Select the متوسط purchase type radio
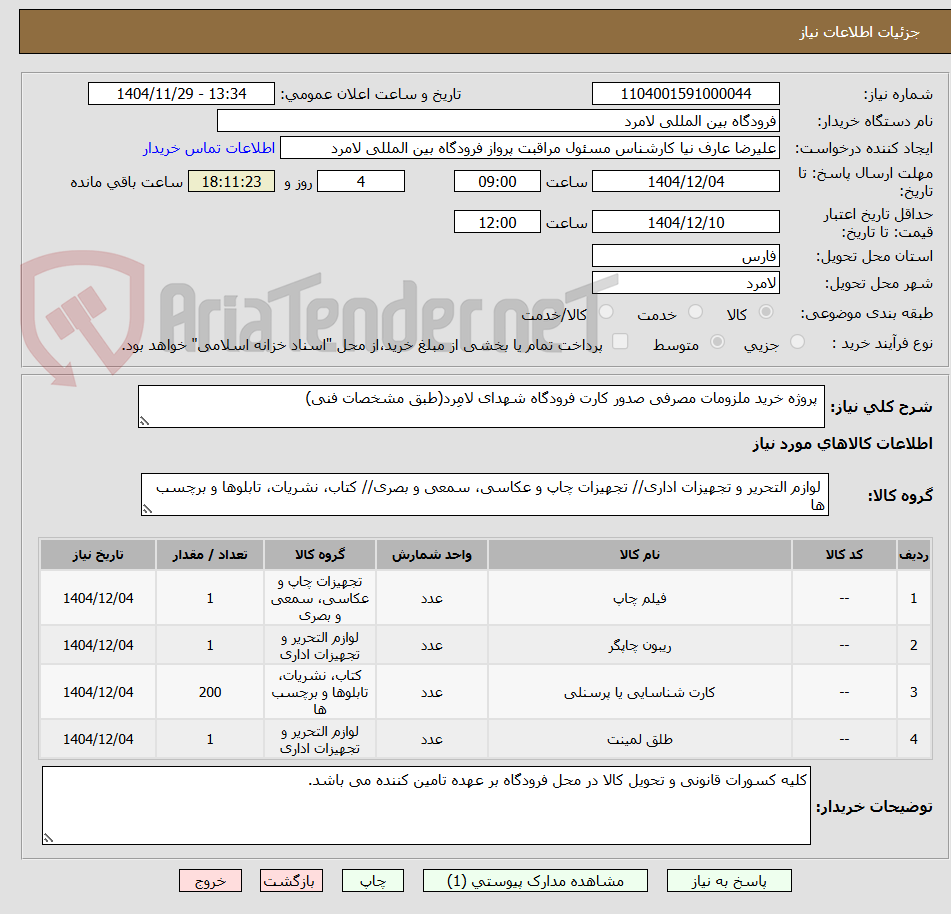This screenshot has height=914, width=951. pyautogui.click(x=717, y=341)
